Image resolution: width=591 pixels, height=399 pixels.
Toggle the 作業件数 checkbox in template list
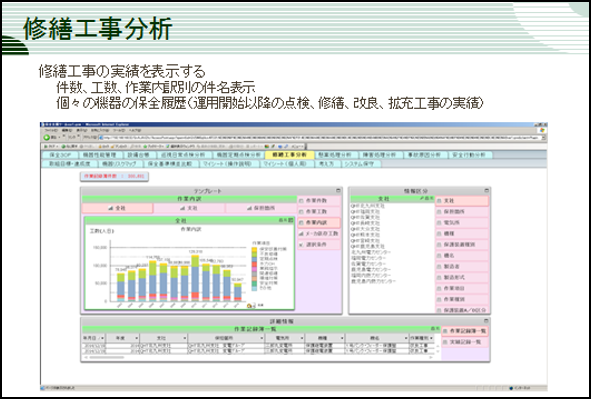coord(301,201)
